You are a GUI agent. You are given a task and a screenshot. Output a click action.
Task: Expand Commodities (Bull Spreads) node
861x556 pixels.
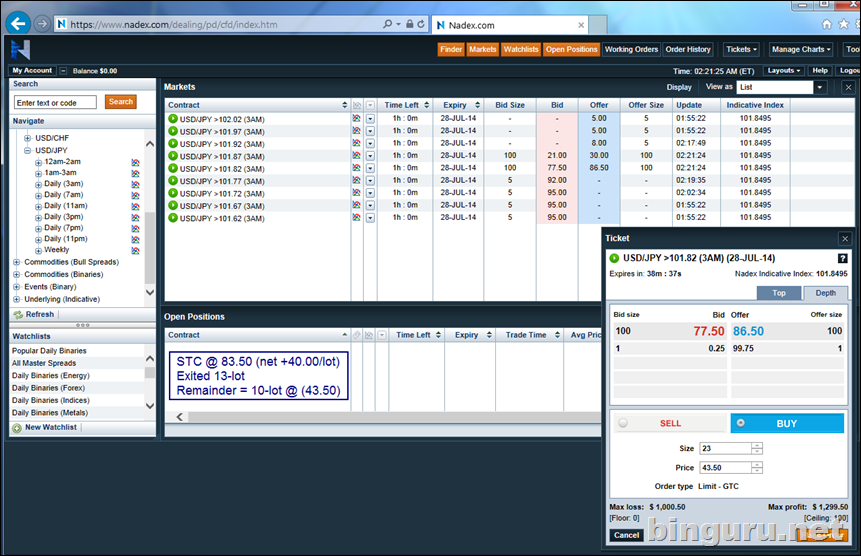16,262
